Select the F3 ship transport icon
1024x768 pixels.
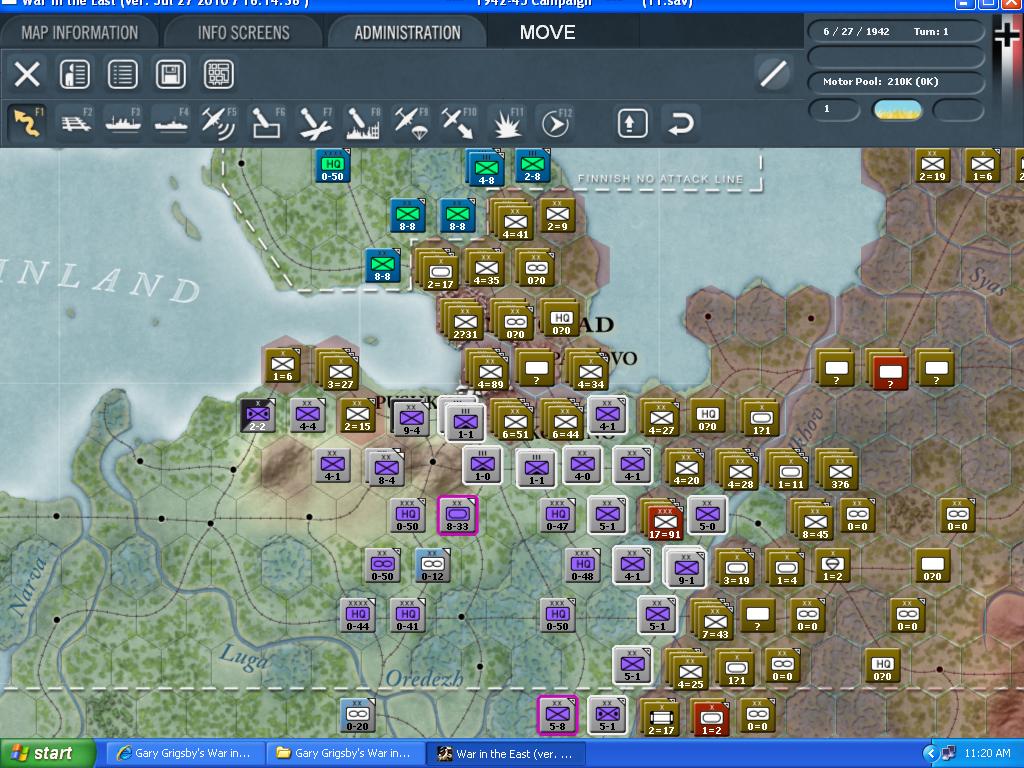[121, 122]
